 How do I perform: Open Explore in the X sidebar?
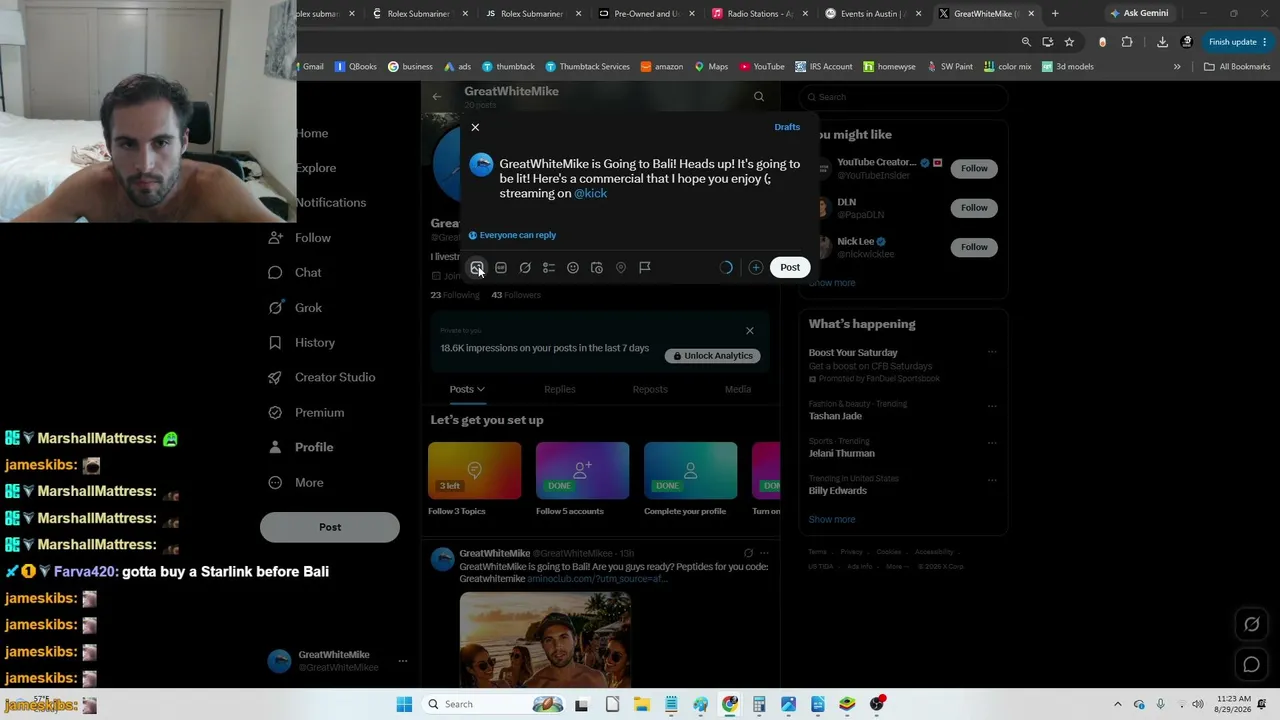pyautogui.click(x=316, y=168)
